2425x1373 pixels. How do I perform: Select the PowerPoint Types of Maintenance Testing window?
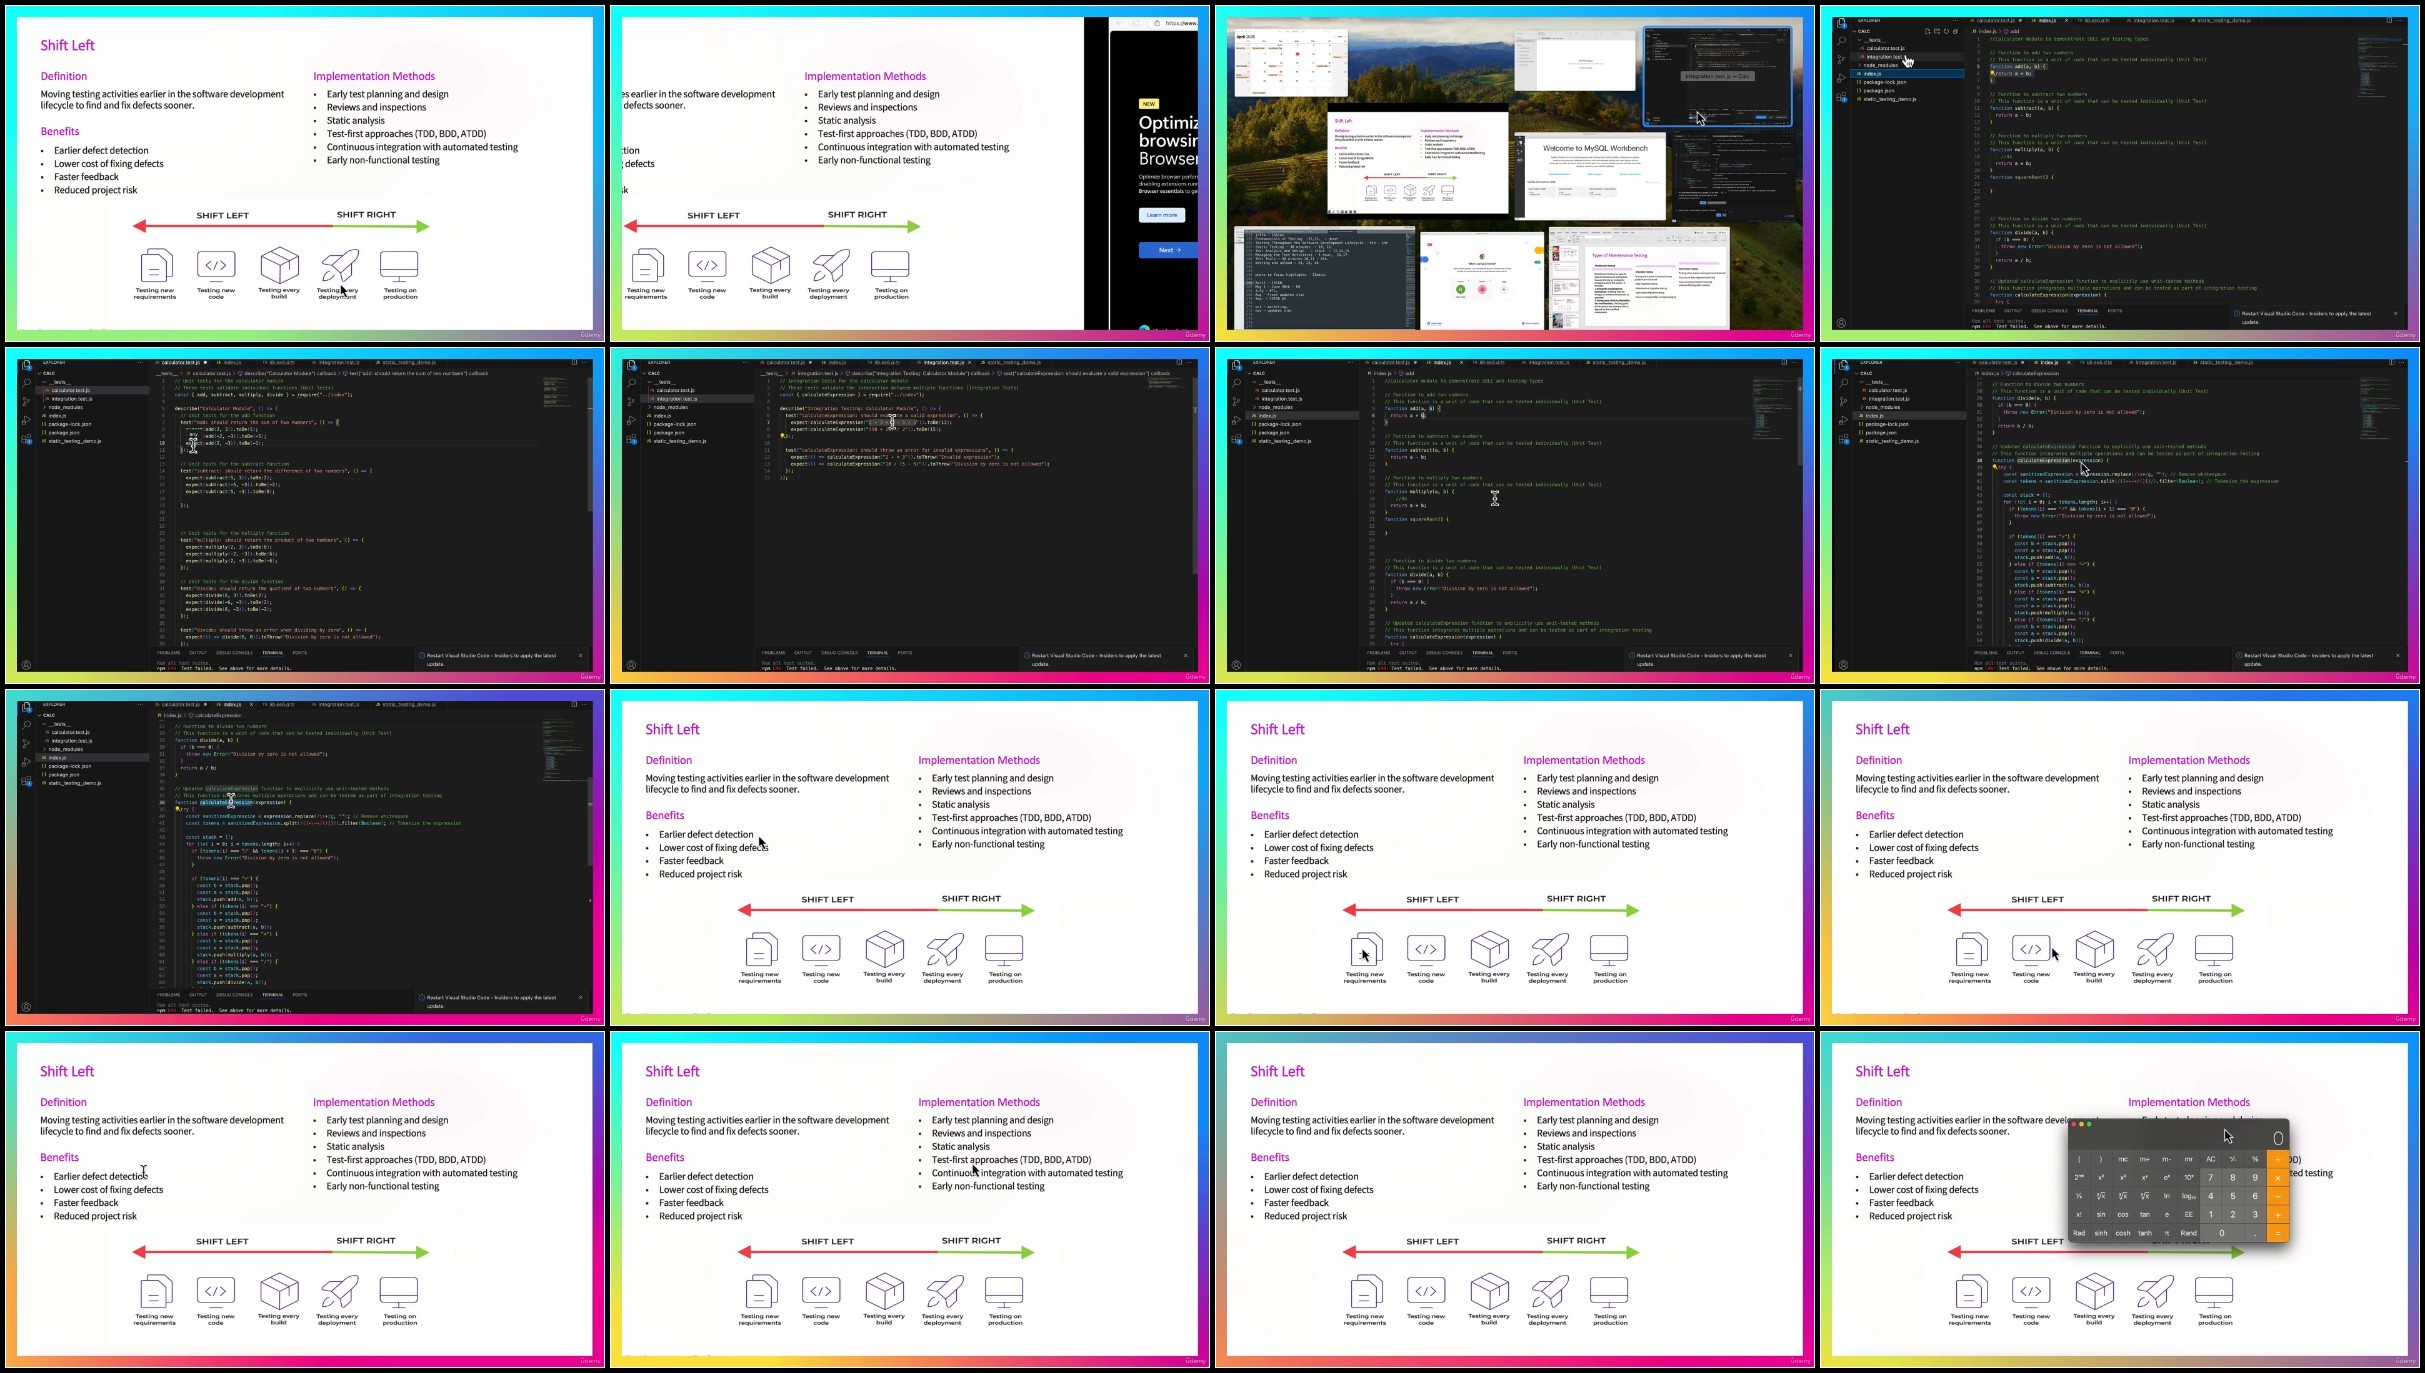(1639, 278)
